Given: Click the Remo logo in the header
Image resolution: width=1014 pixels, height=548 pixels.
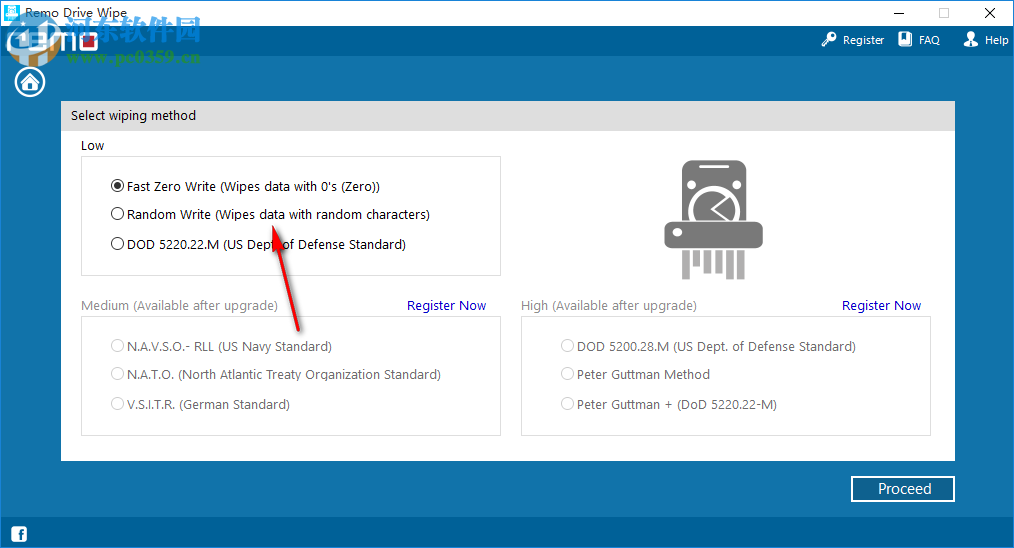Looking at the screenshot, I should pos(52,41).
